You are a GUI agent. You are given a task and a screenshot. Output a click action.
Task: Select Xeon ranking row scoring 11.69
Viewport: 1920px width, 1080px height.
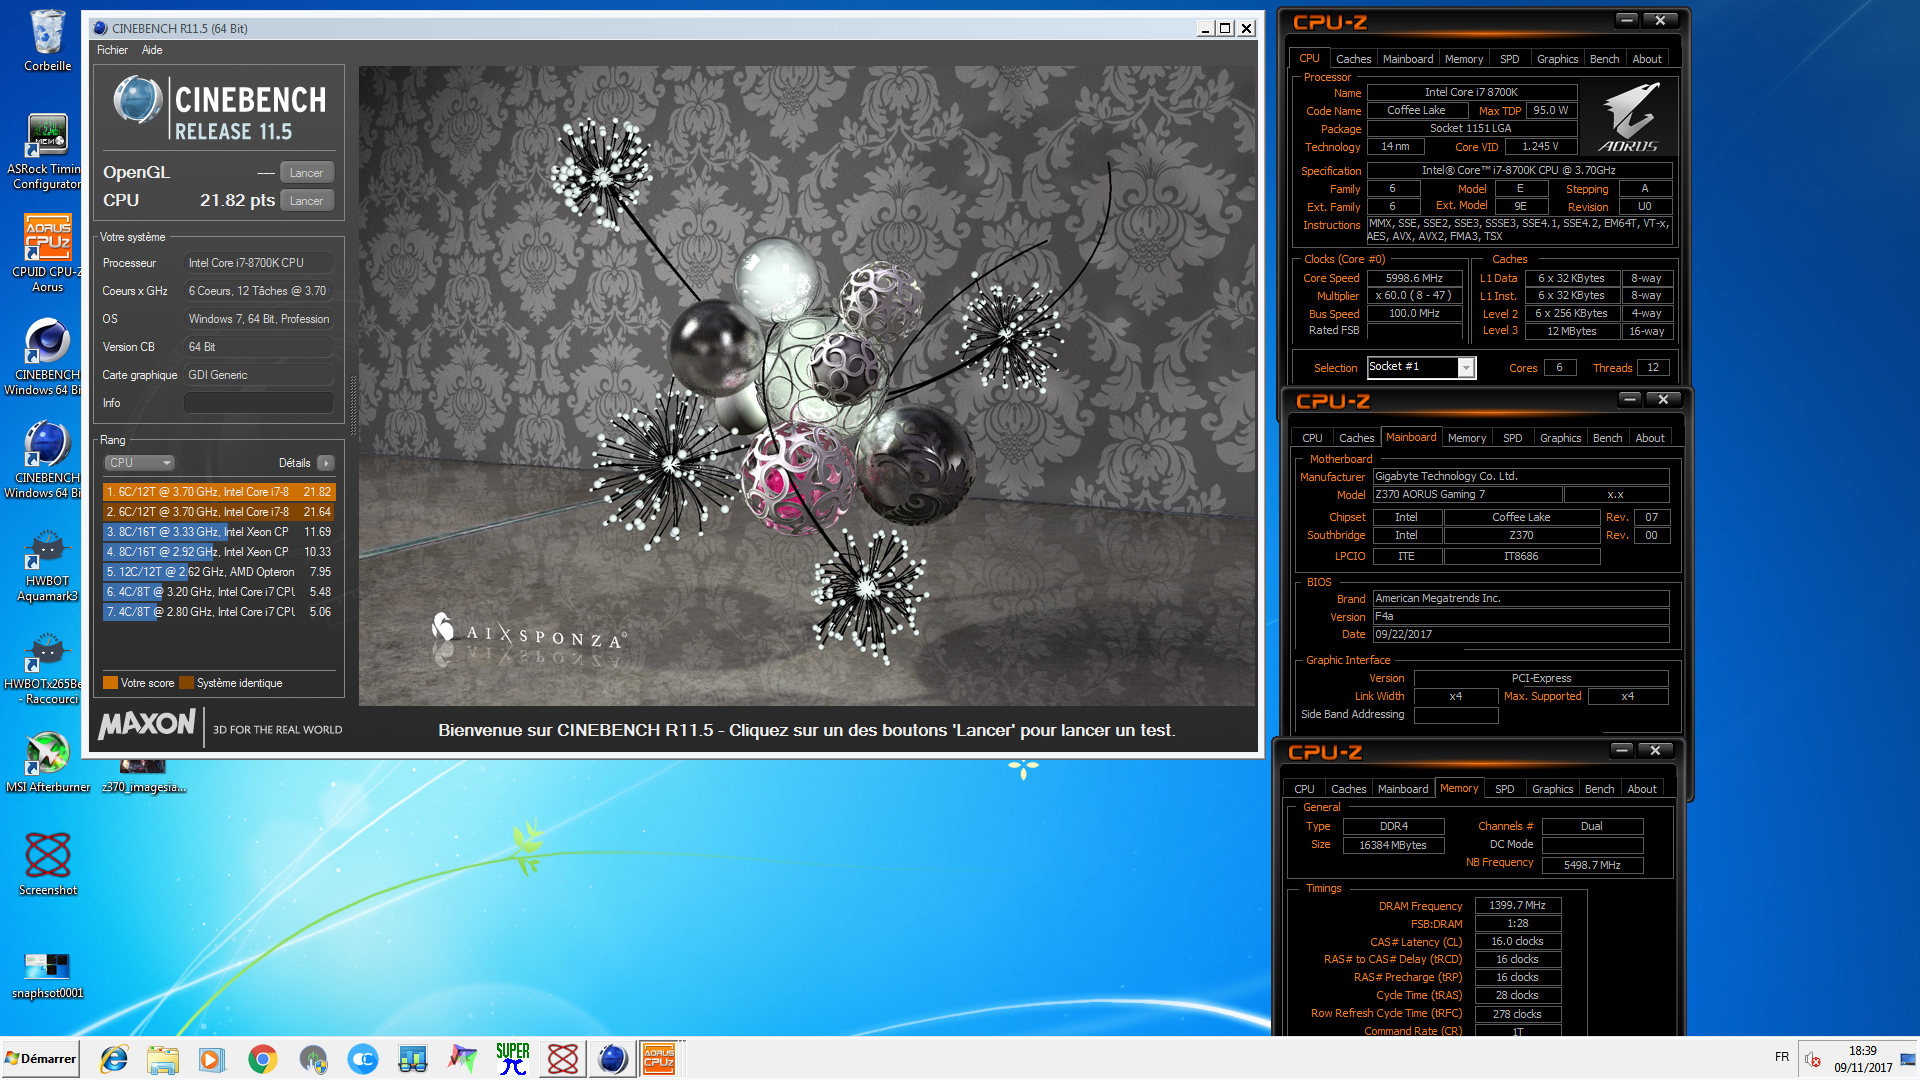218,532
